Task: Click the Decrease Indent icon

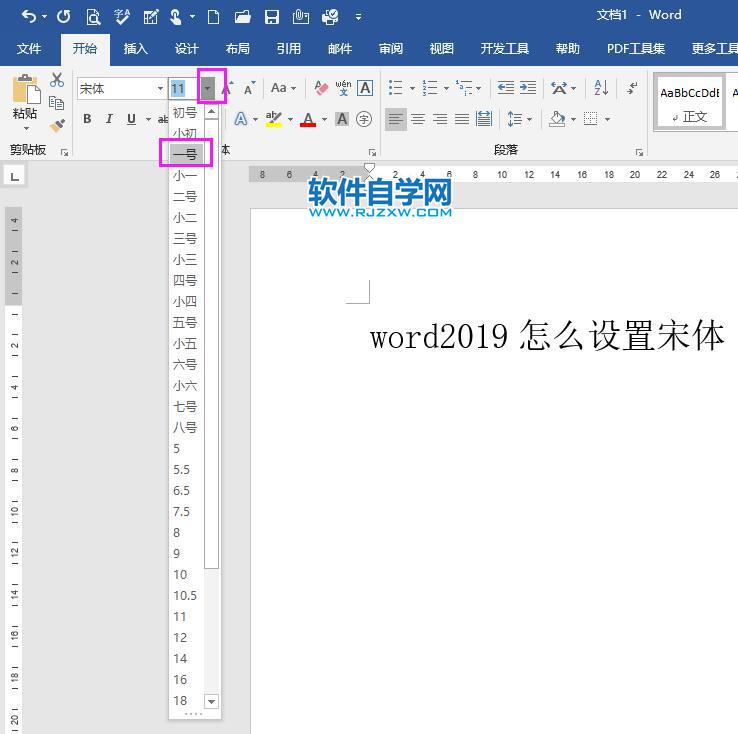Action: click(x=506, y=88)
